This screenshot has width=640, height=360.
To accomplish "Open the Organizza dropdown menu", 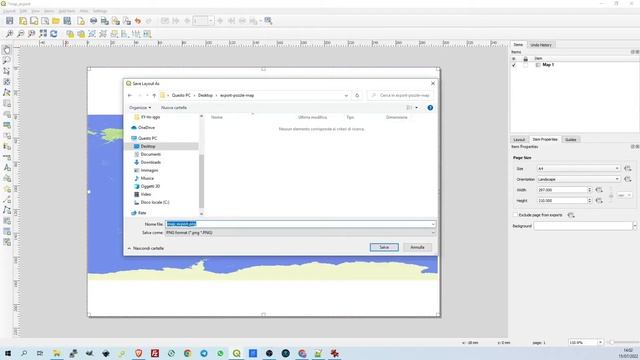I will (x=140, y=108).
